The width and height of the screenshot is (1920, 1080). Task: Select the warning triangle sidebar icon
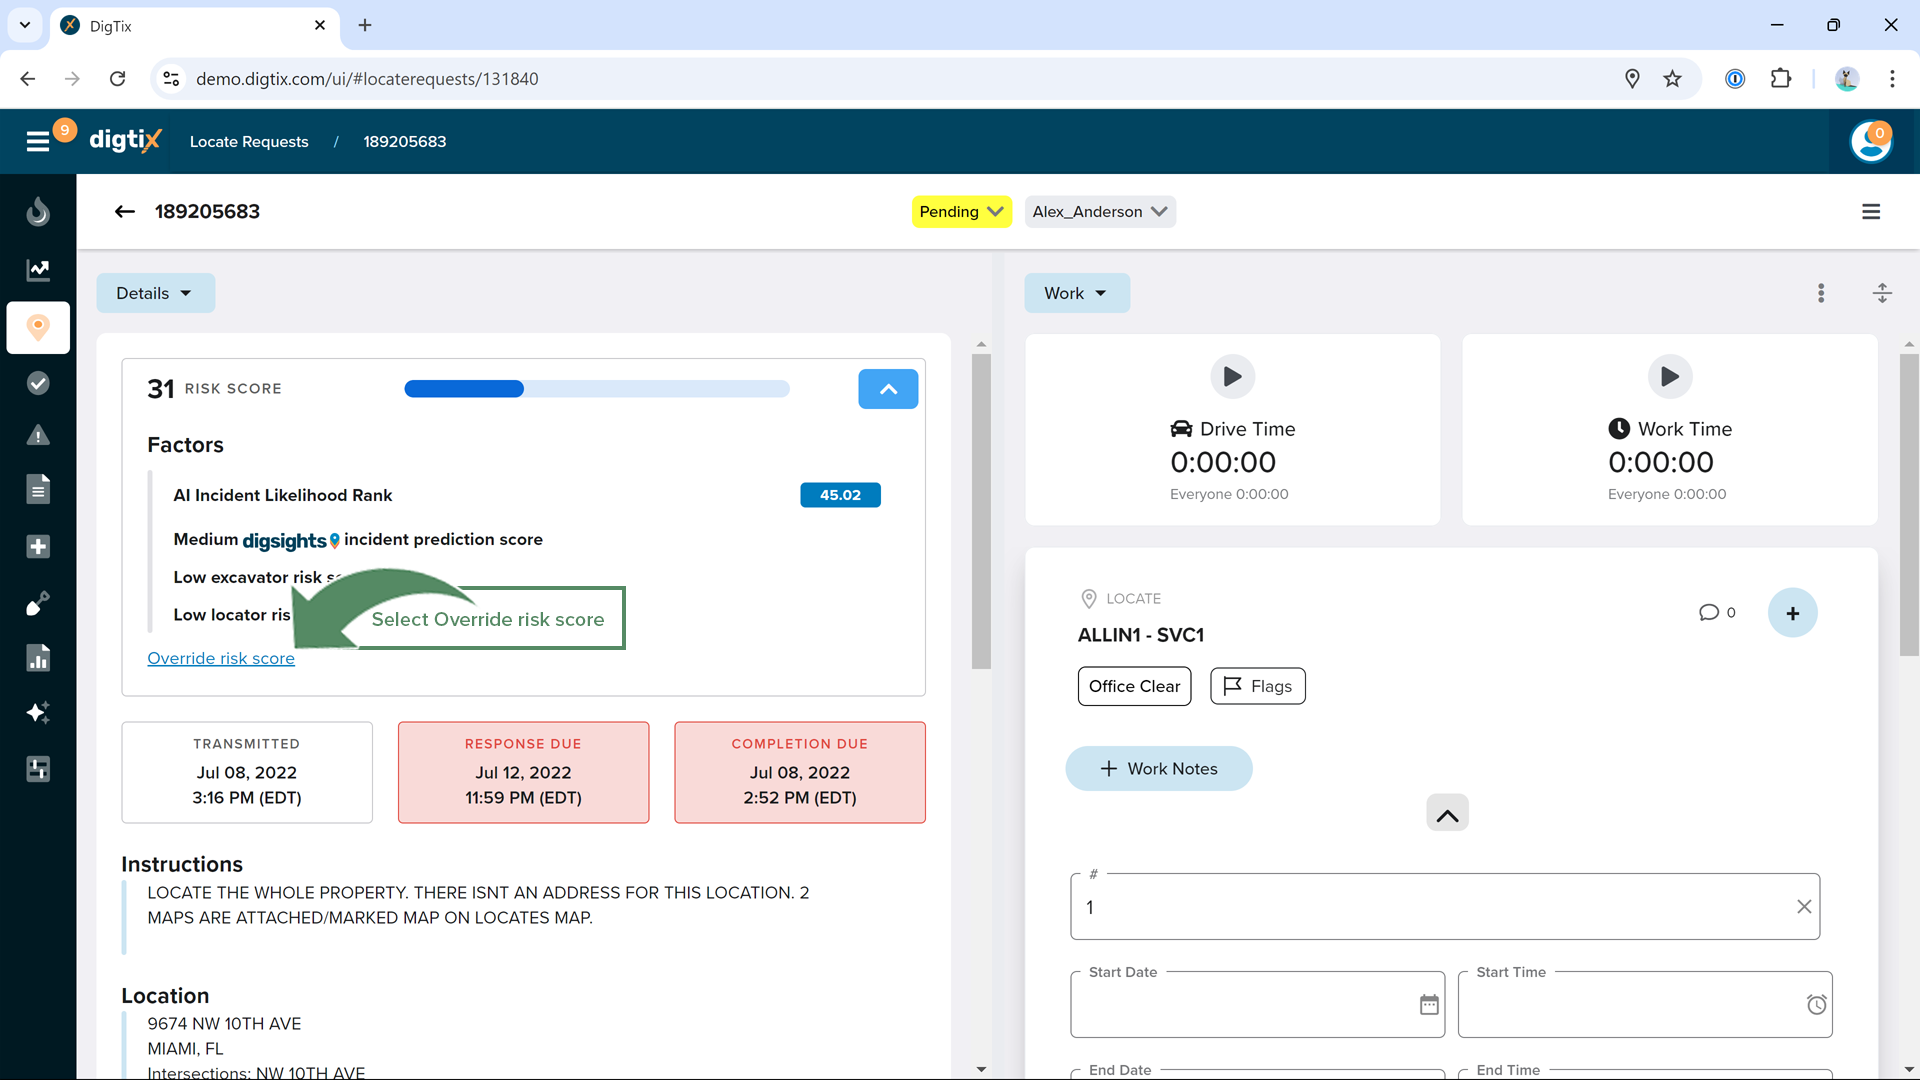tap(38, 436)
